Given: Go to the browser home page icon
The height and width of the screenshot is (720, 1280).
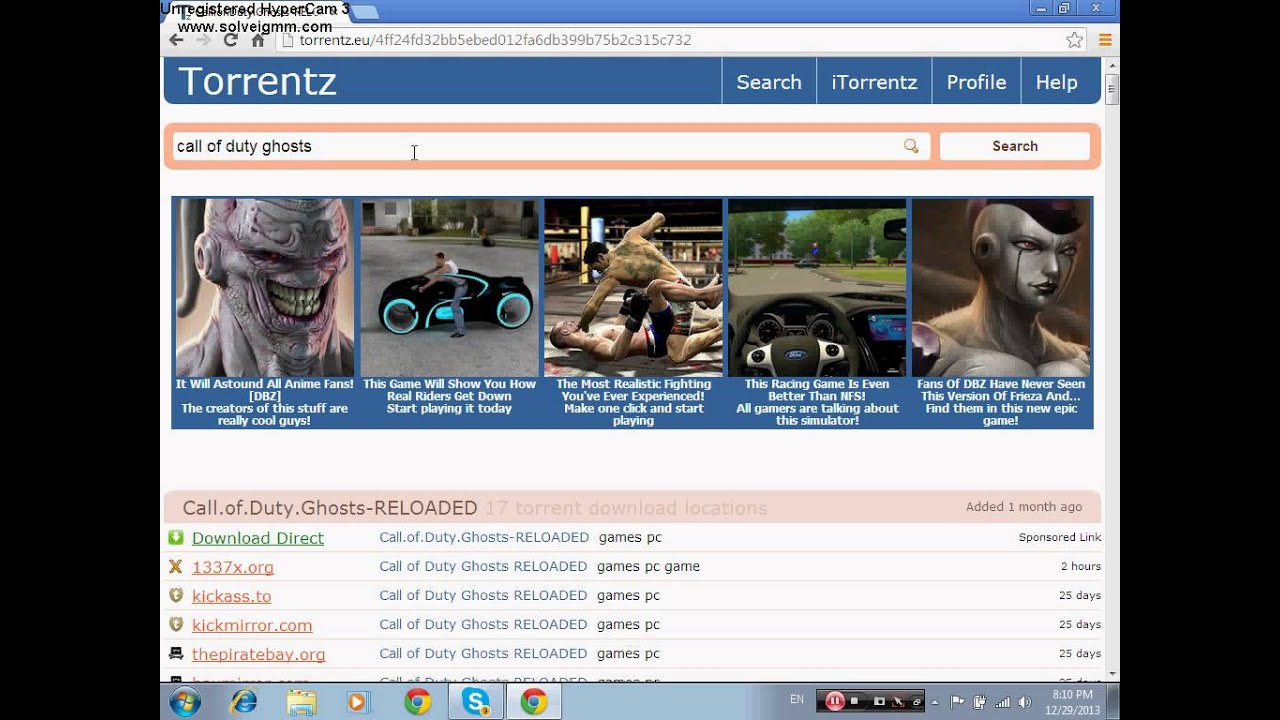Looking at the screenshot, I should pos(258,40).
